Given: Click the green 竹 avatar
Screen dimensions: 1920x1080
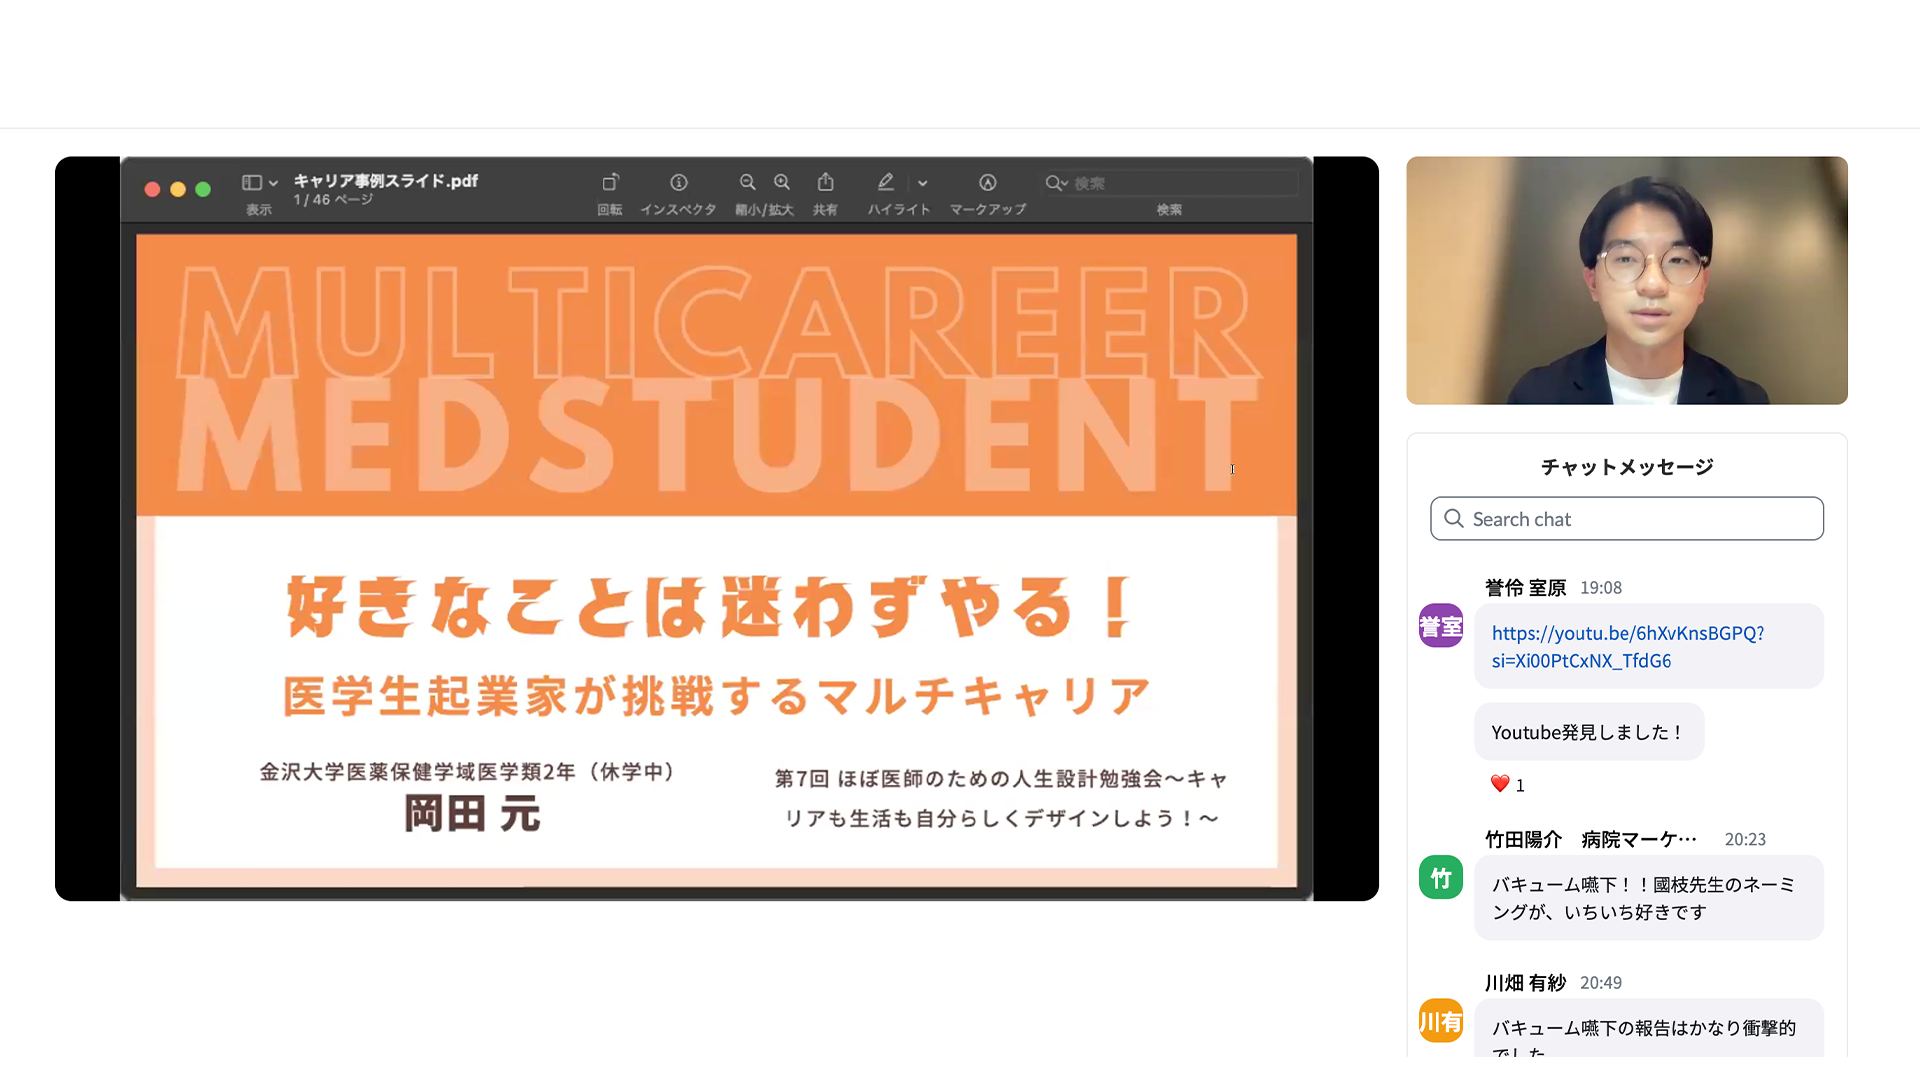Looking at the screenshot, I should coord(1441,878).
